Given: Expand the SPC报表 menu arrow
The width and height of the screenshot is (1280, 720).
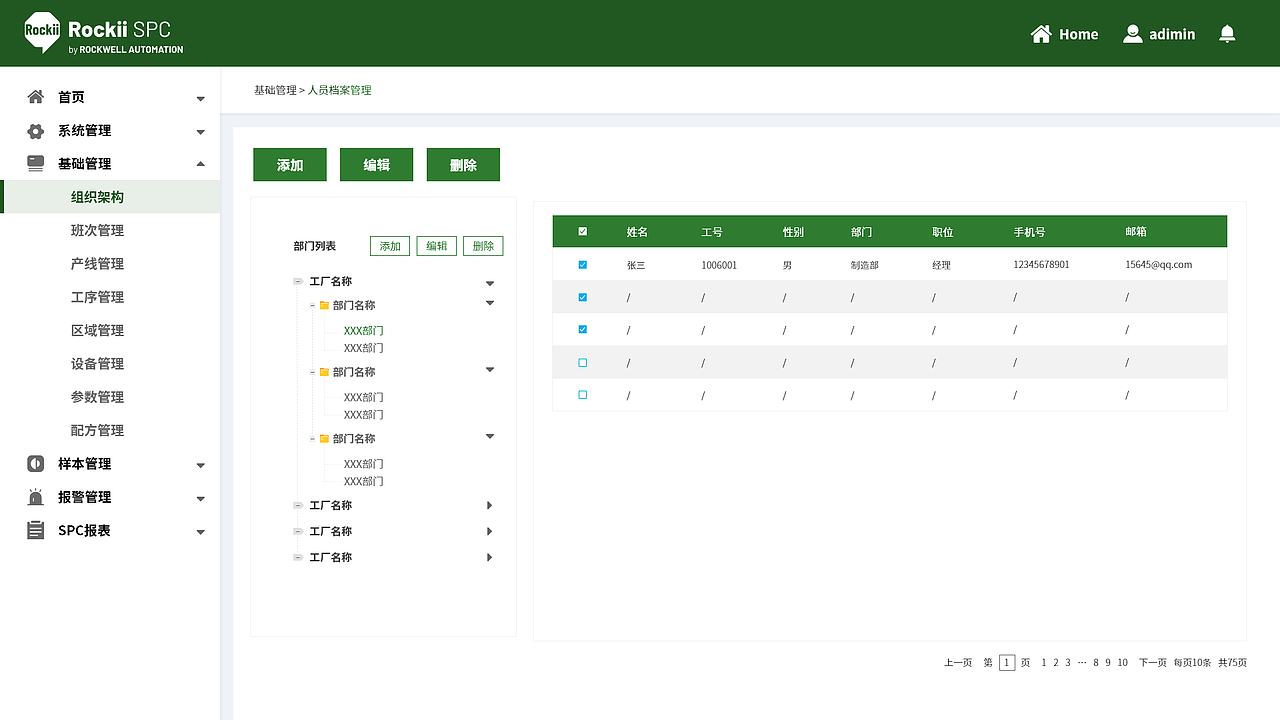Looking at the screenshot, I should click(x=201, y=532).
